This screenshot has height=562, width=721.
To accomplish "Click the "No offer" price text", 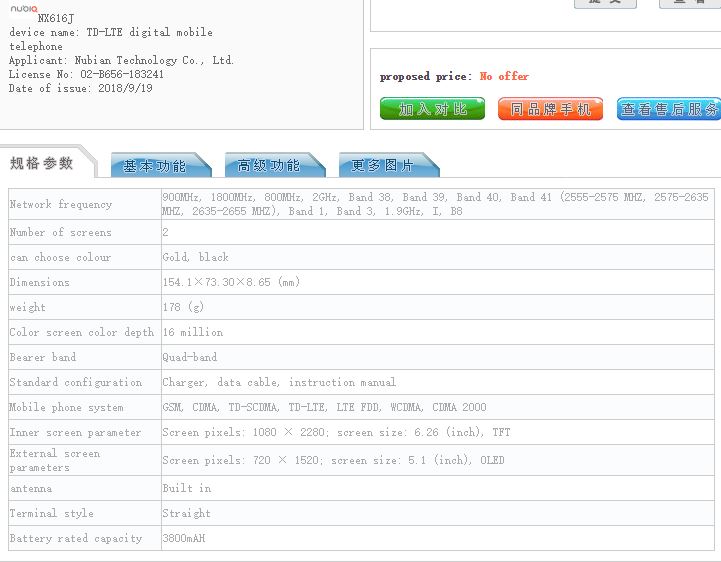I will pyautogui.click(x=504, y=76).
